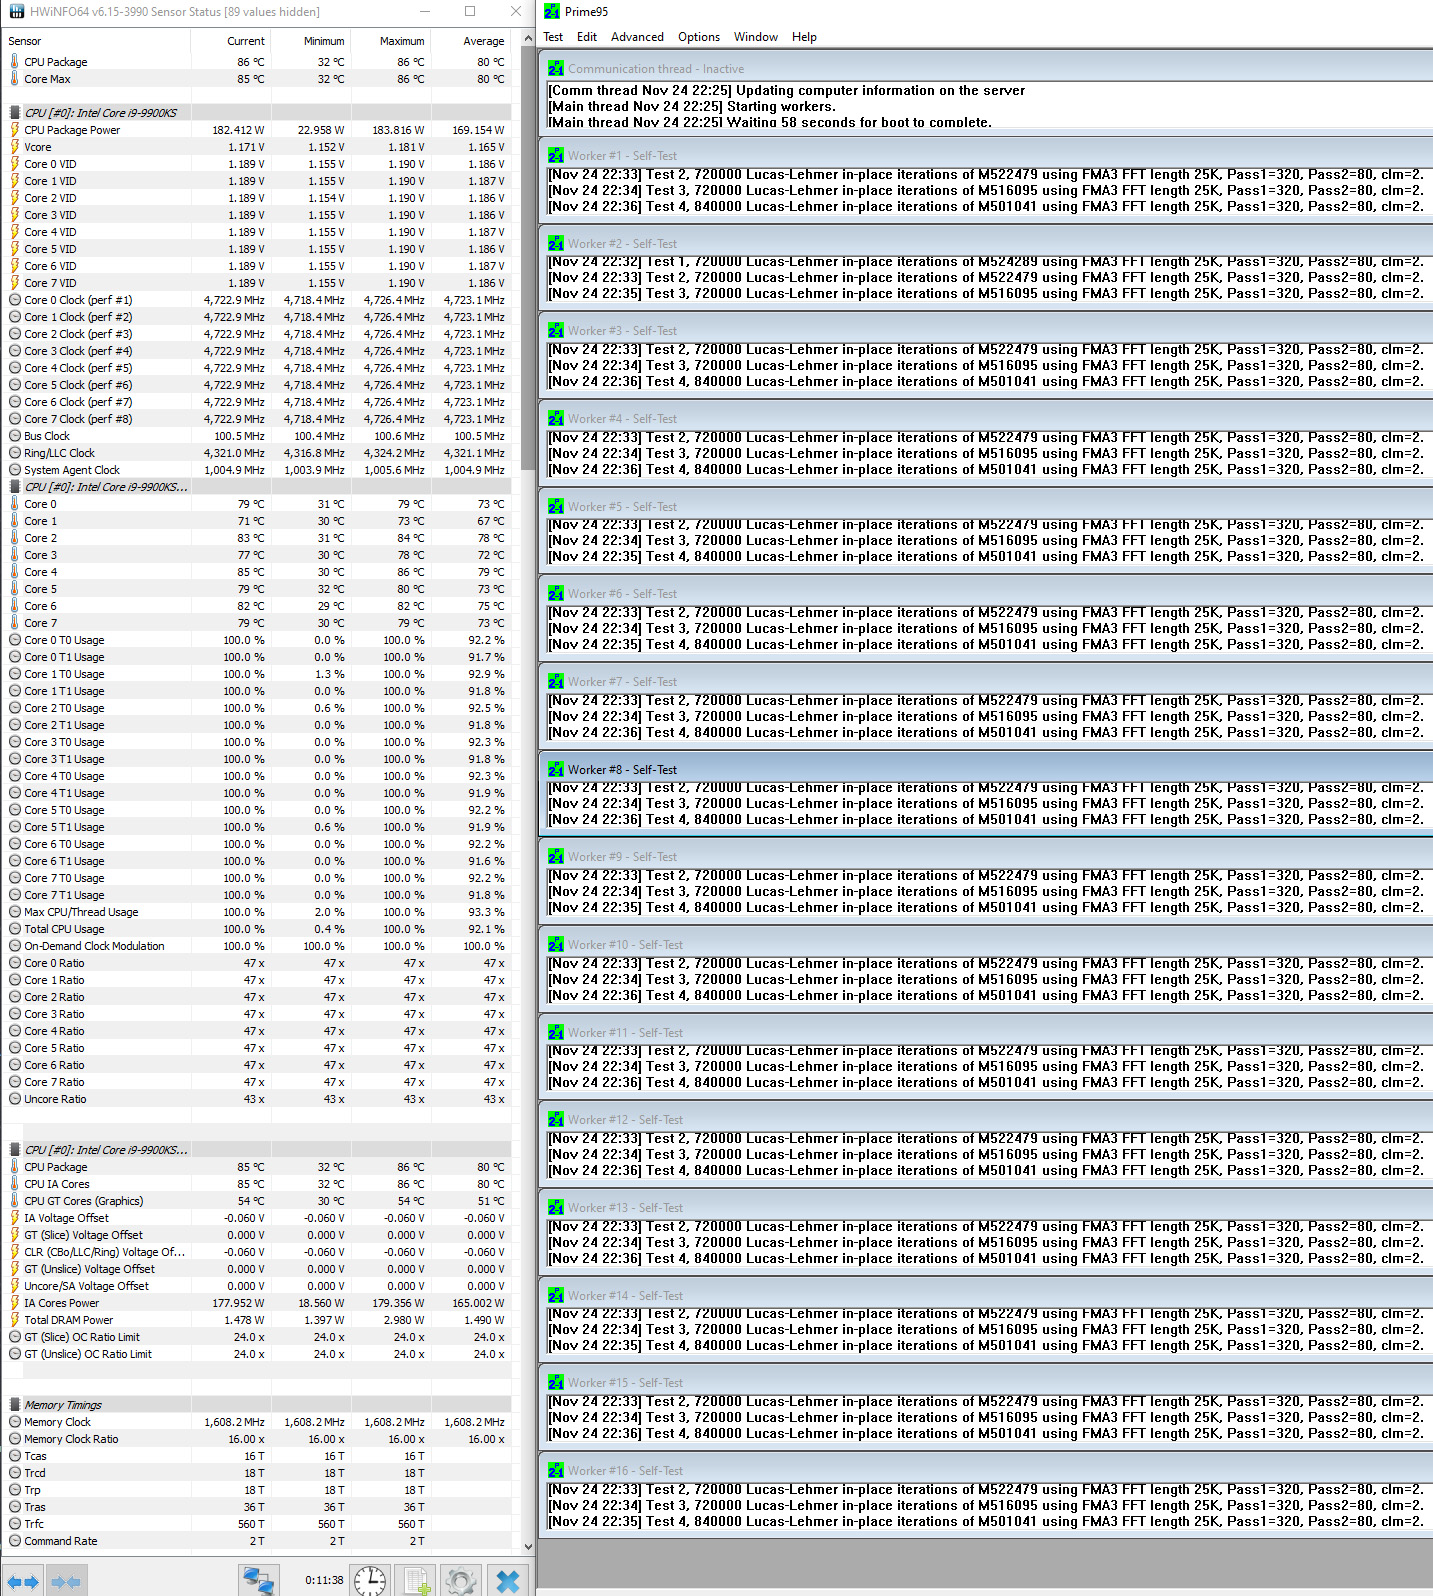Screen dimensions: 1433x1596
Task: Click the chip icon of Memory Timings group
Action: coord(15,1405)
